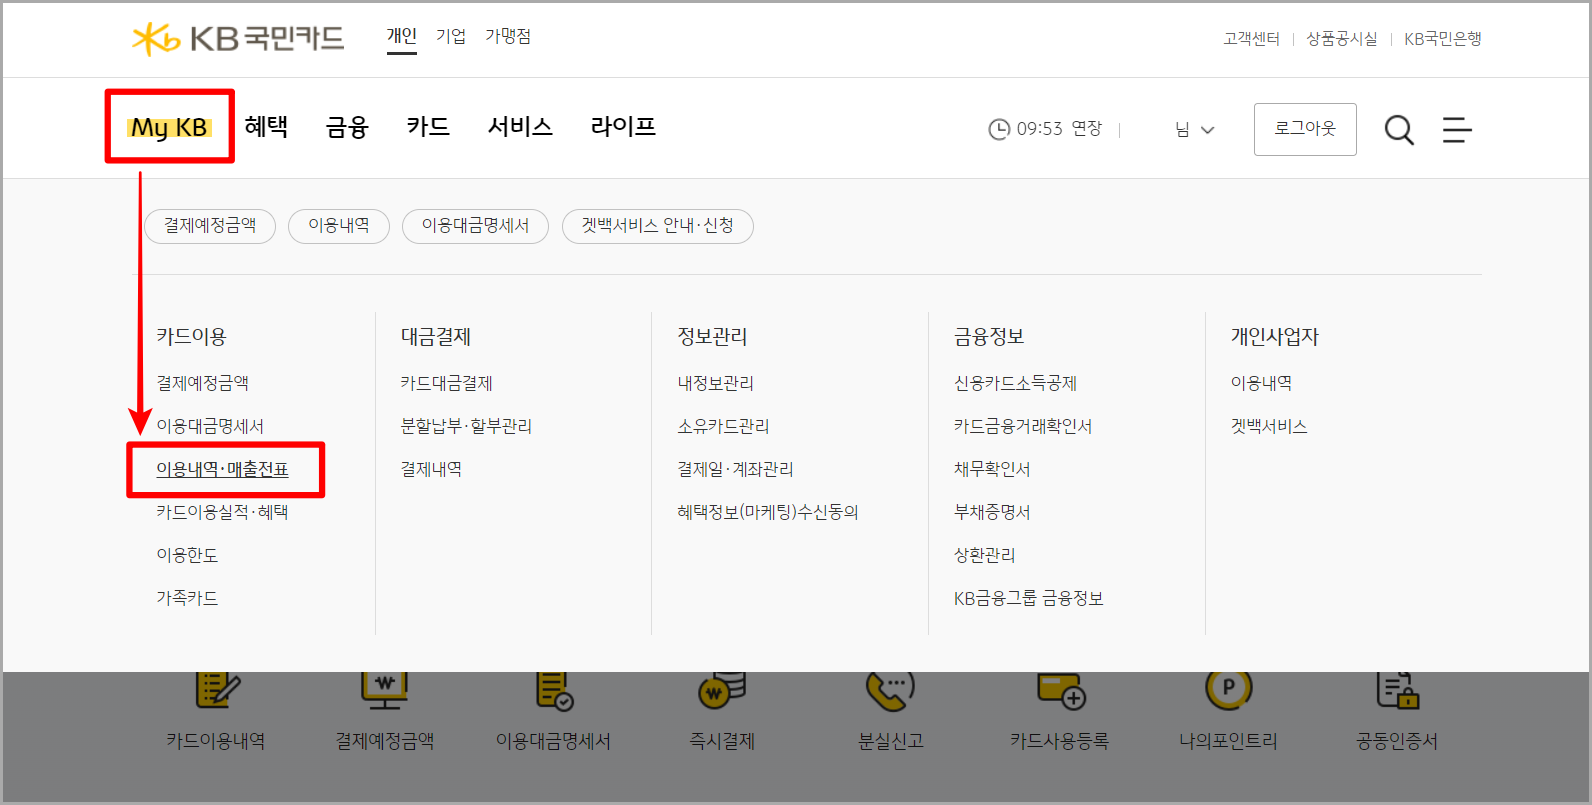Screen dimensions: 1592x805
Task: Open 가족카드 link
Action: pos(187,598)
